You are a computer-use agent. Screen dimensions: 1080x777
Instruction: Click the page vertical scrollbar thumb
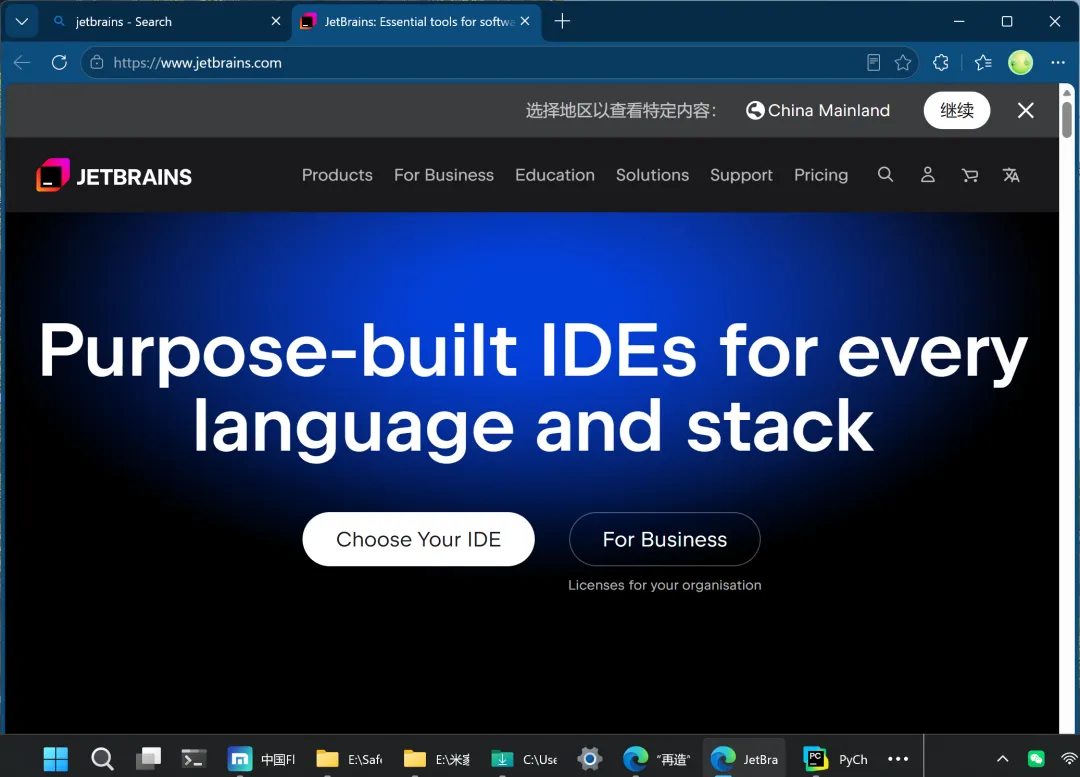pos(1066,119)
